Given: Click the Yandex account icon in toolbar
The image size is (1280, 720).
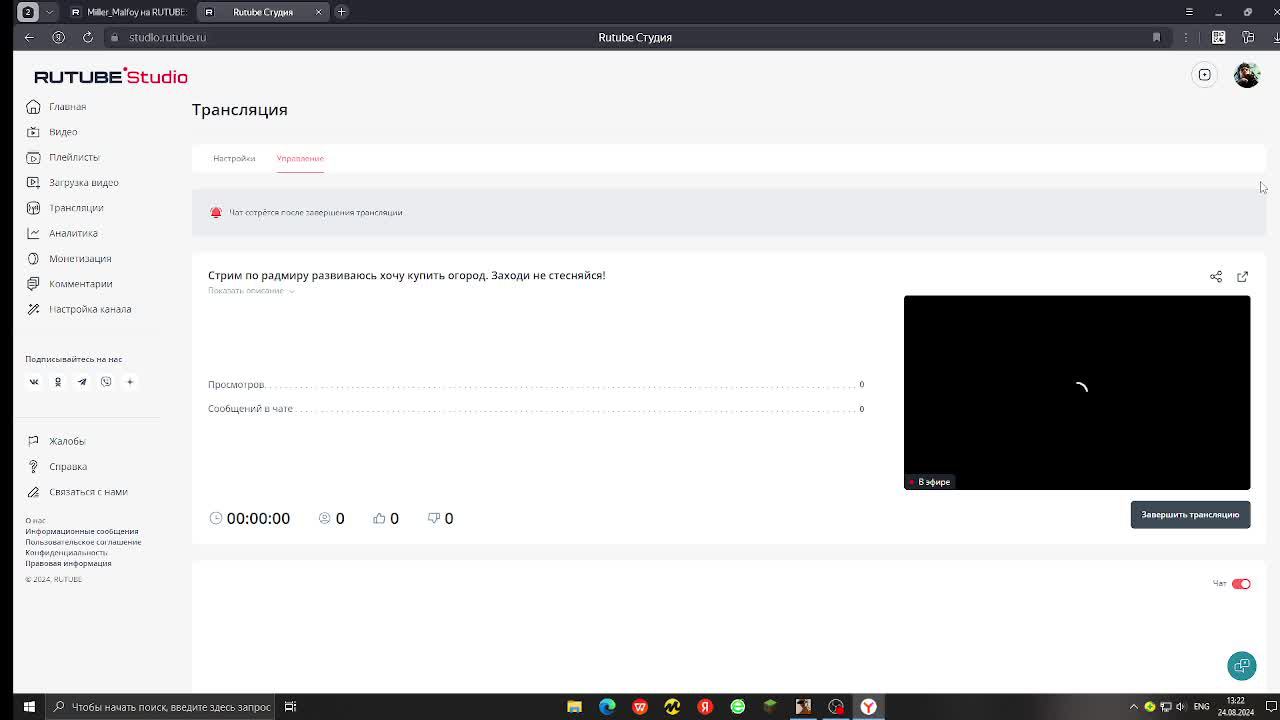Looking at the screenshot, I should [58, 37].
